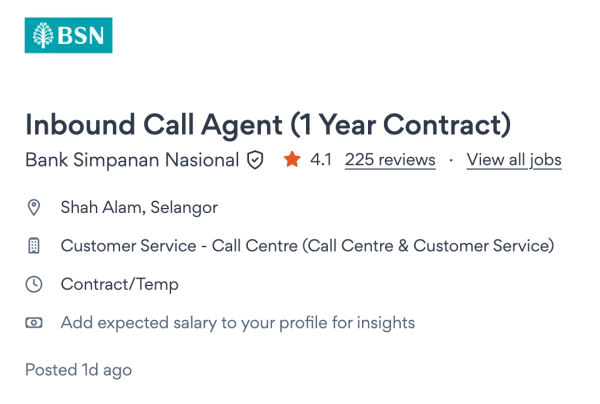
Task: Click the location pin icon
Action: [x=34, y=208]
